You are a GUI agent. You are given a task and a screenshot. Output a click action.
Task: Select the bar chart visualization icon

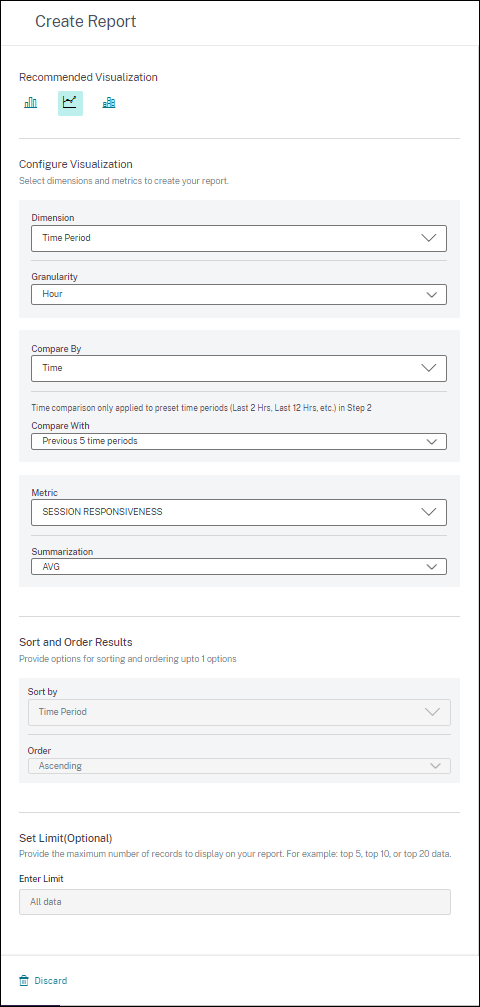31,103
